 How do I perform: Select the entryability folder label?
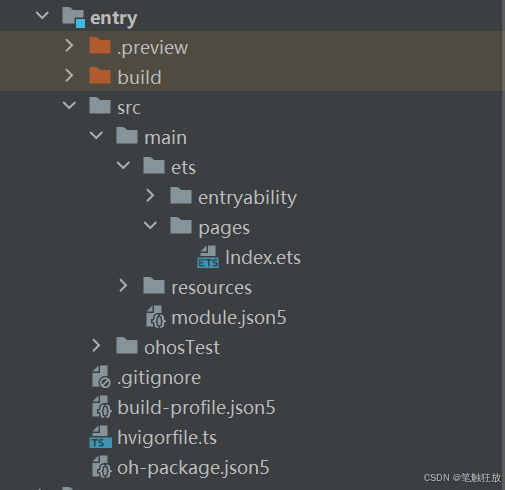point(247,198)
